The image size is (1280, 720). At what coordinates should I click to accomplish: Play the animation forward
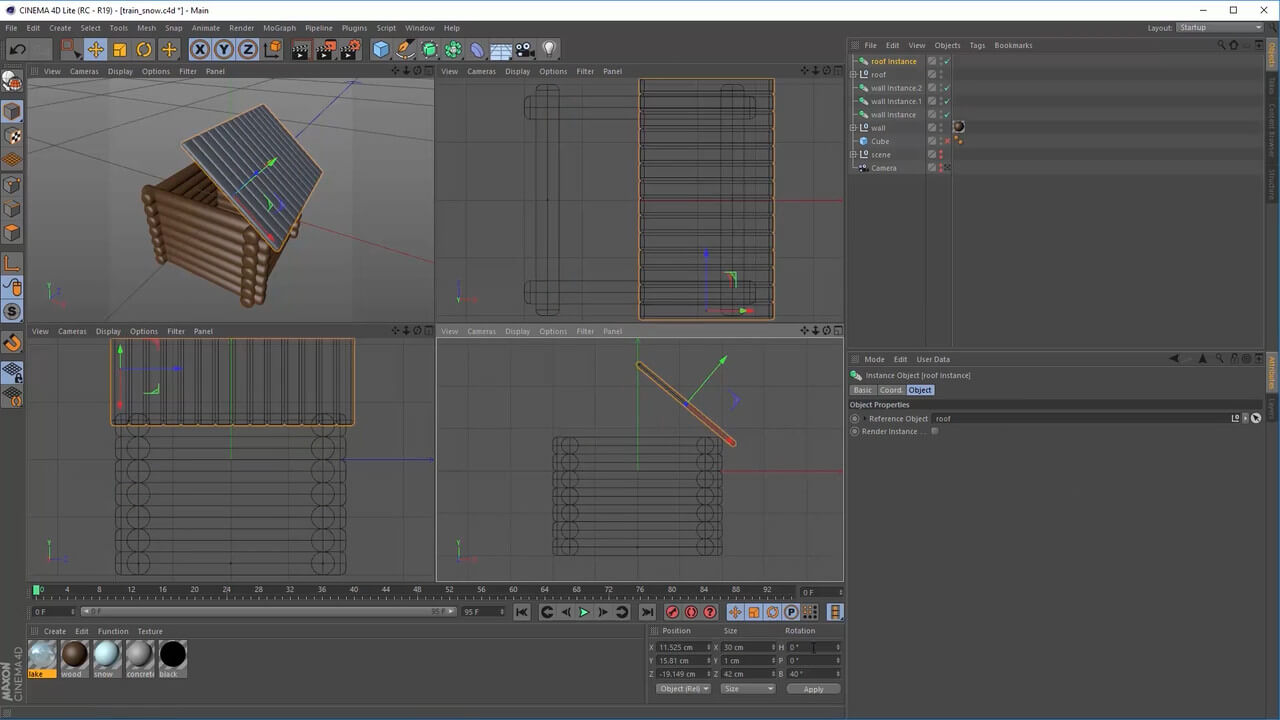pos(584,612)
